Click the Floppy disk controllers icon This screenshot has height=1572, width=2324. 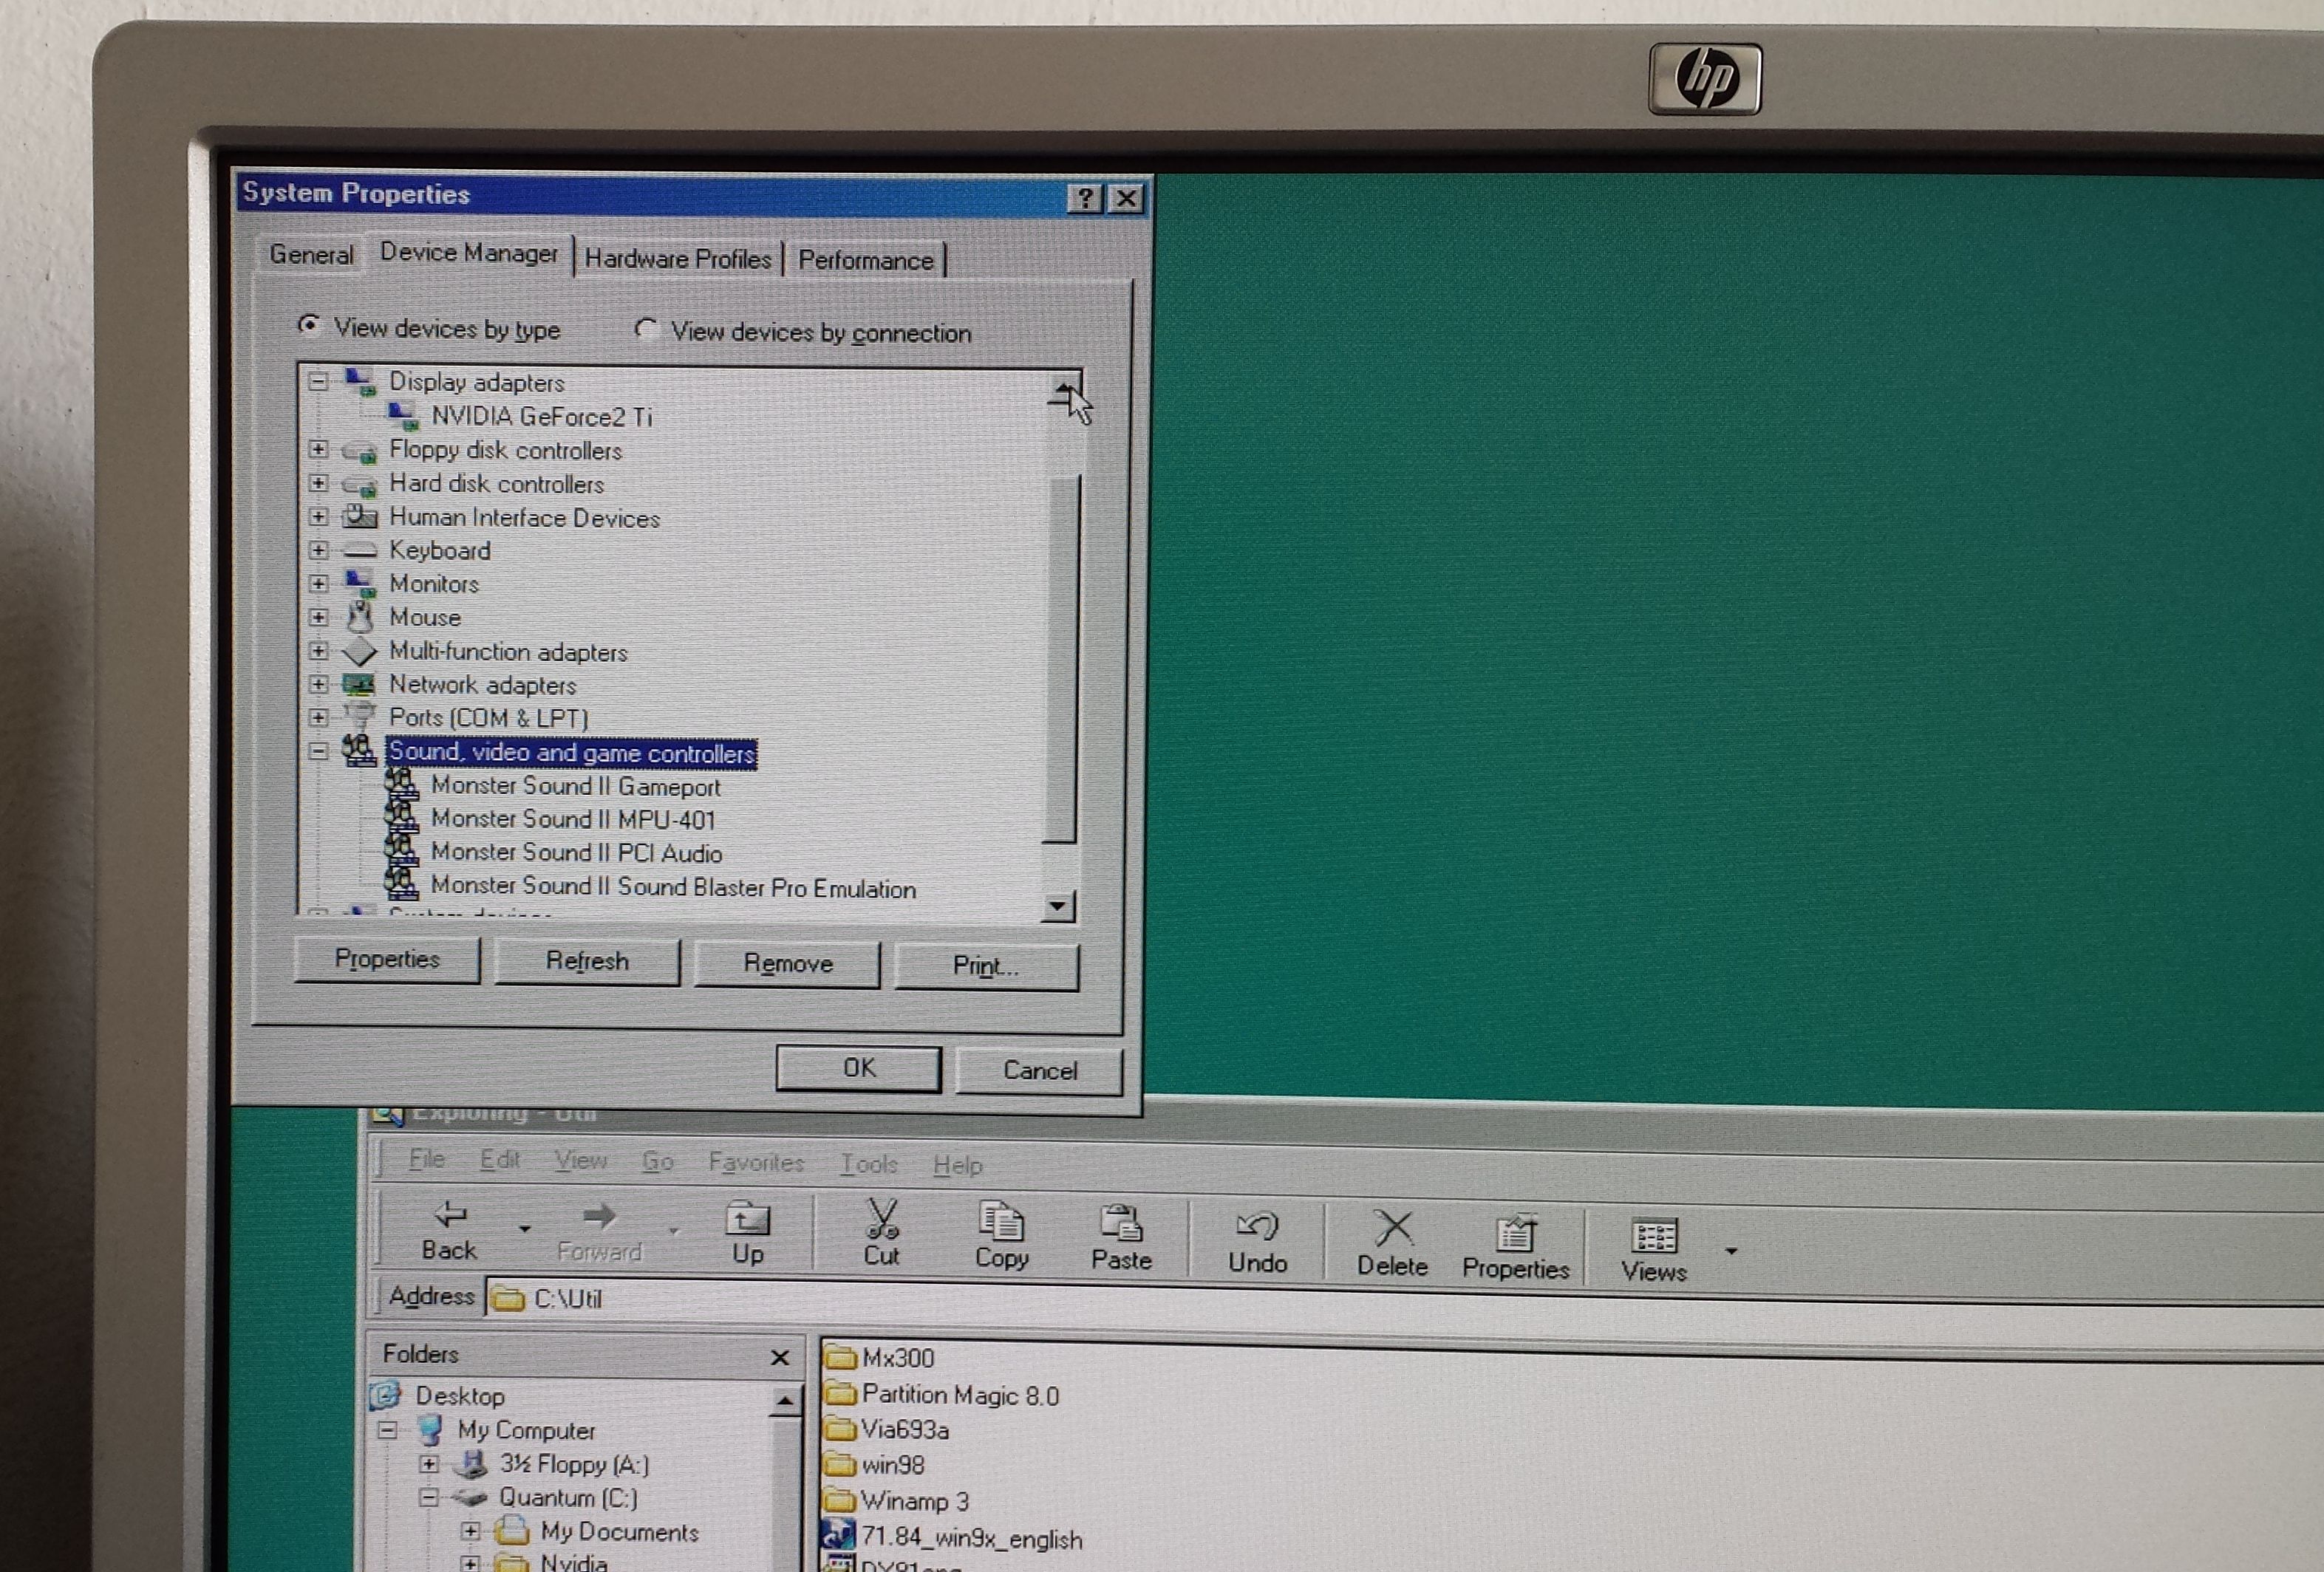point(360,451)
